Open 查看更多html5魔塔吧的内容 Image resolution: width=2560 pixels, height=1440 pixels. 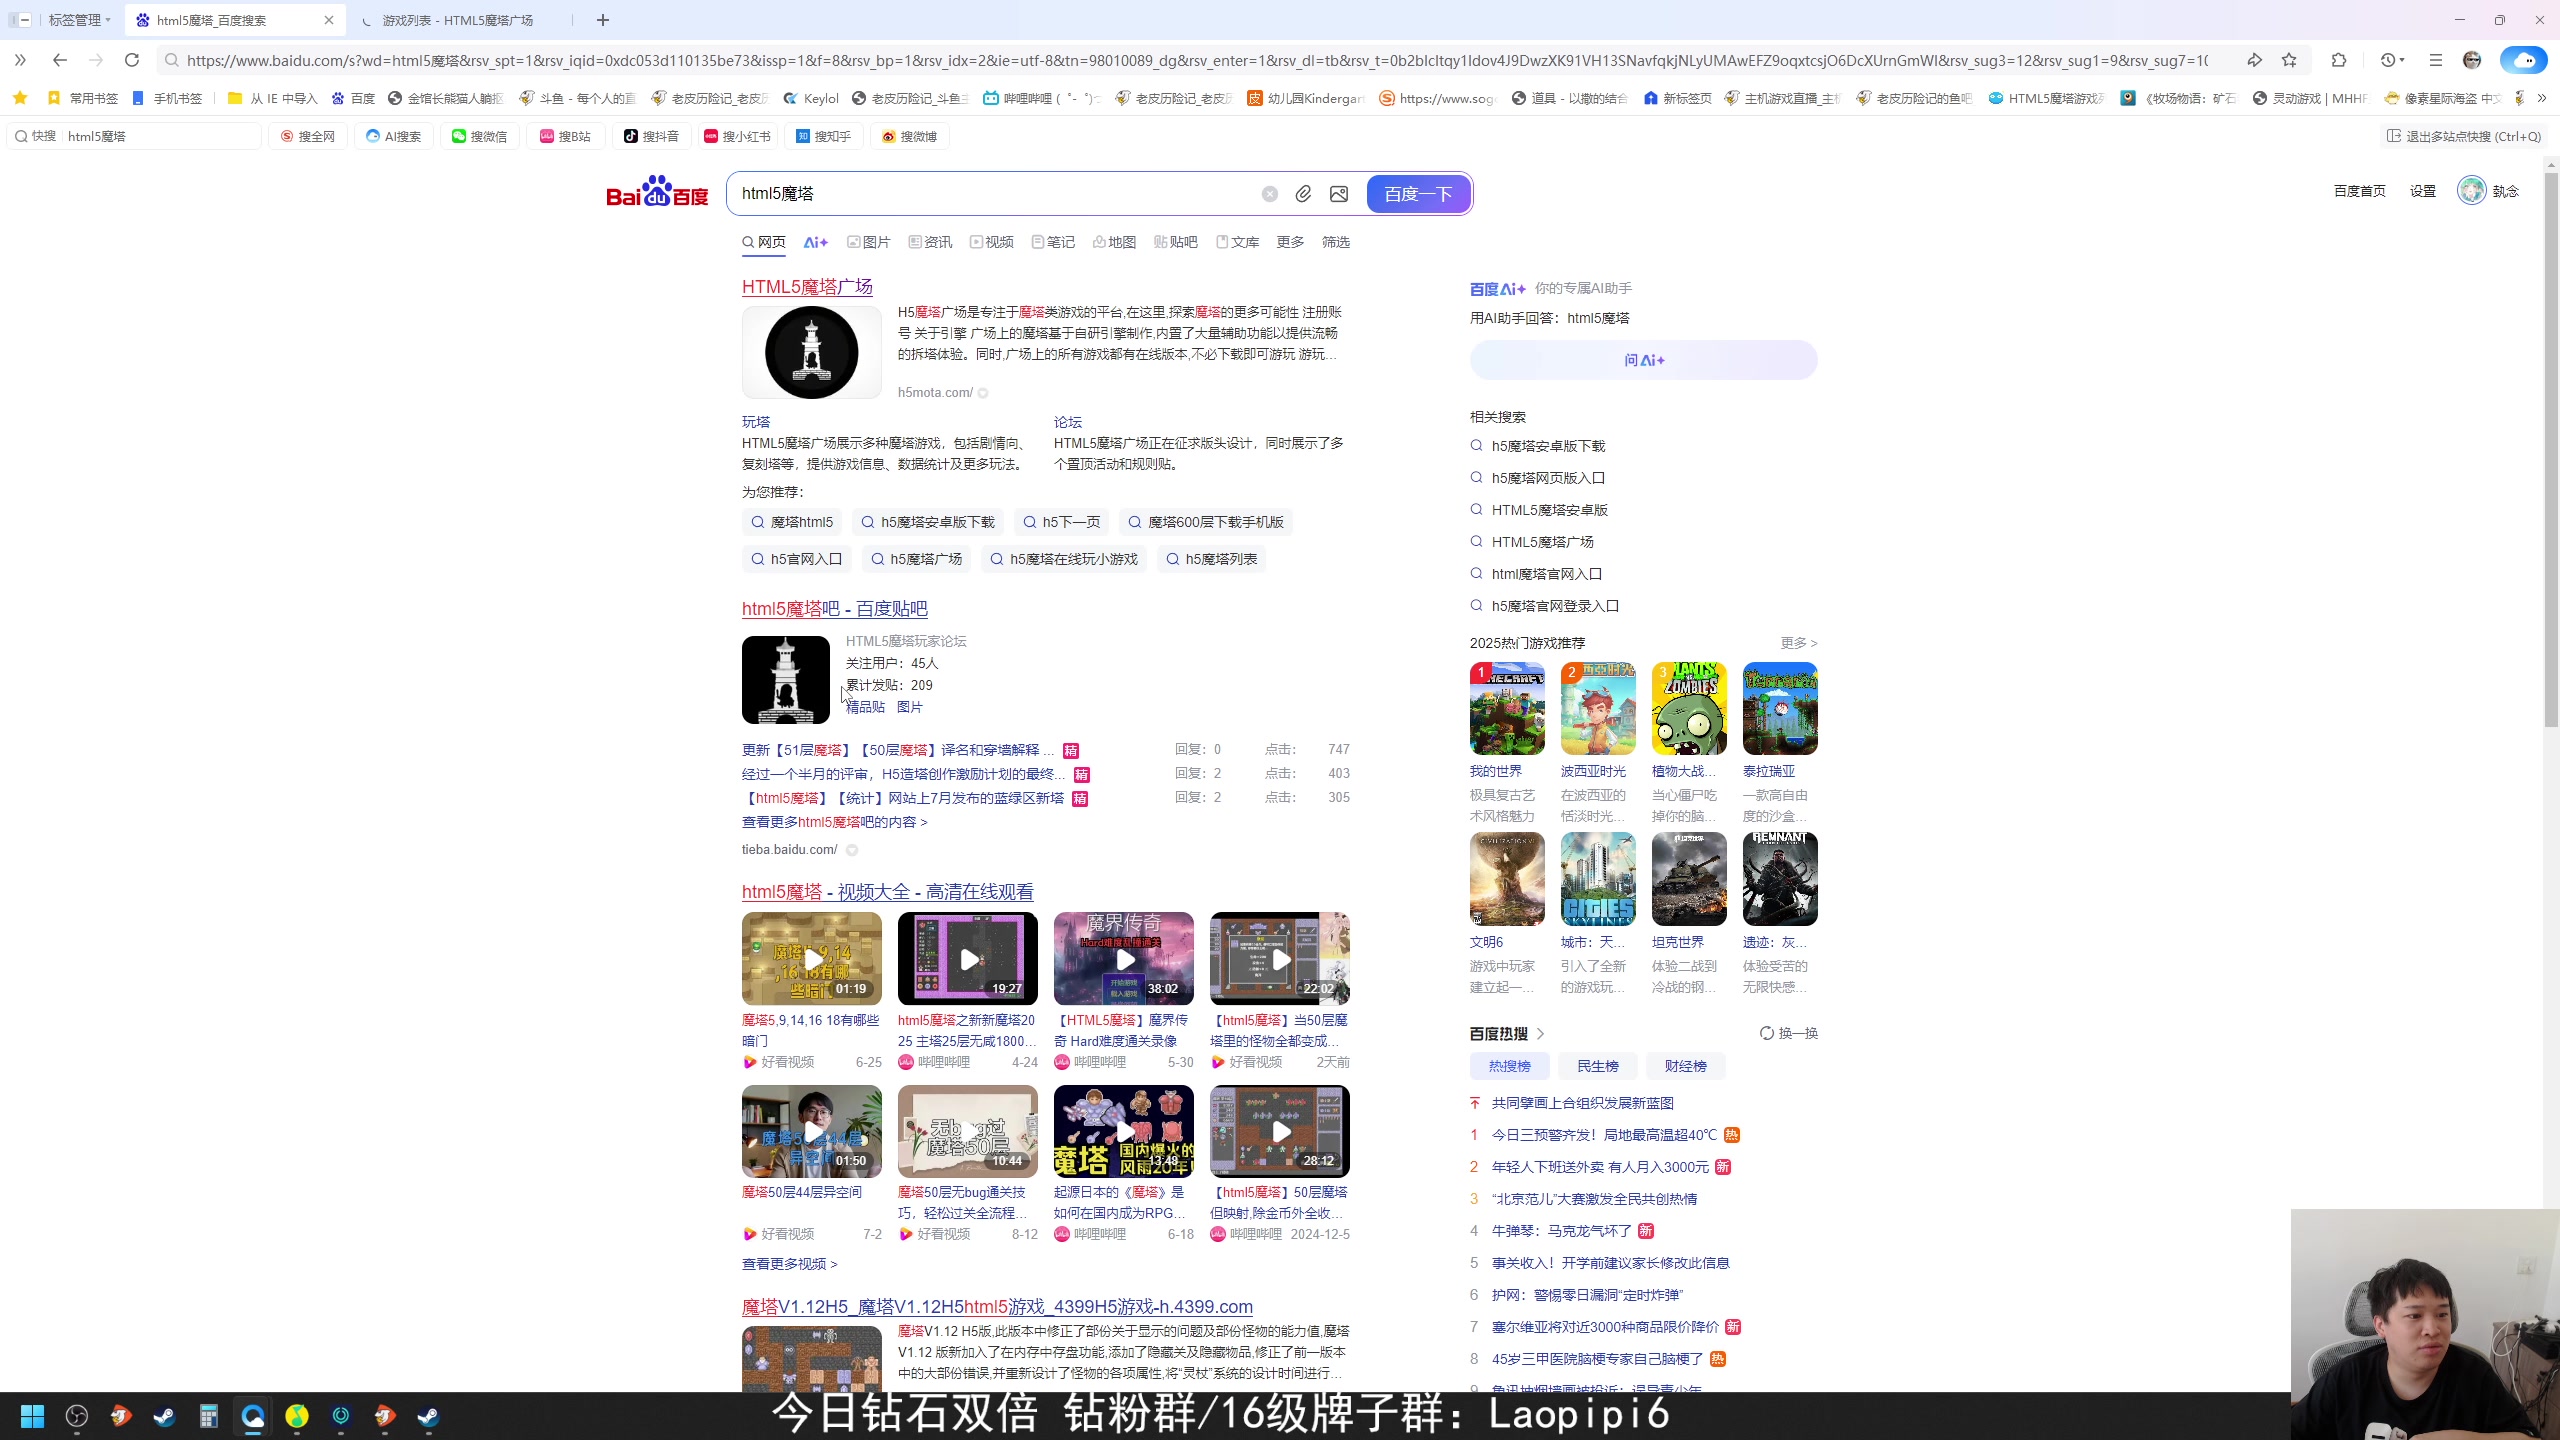point(835,822)
